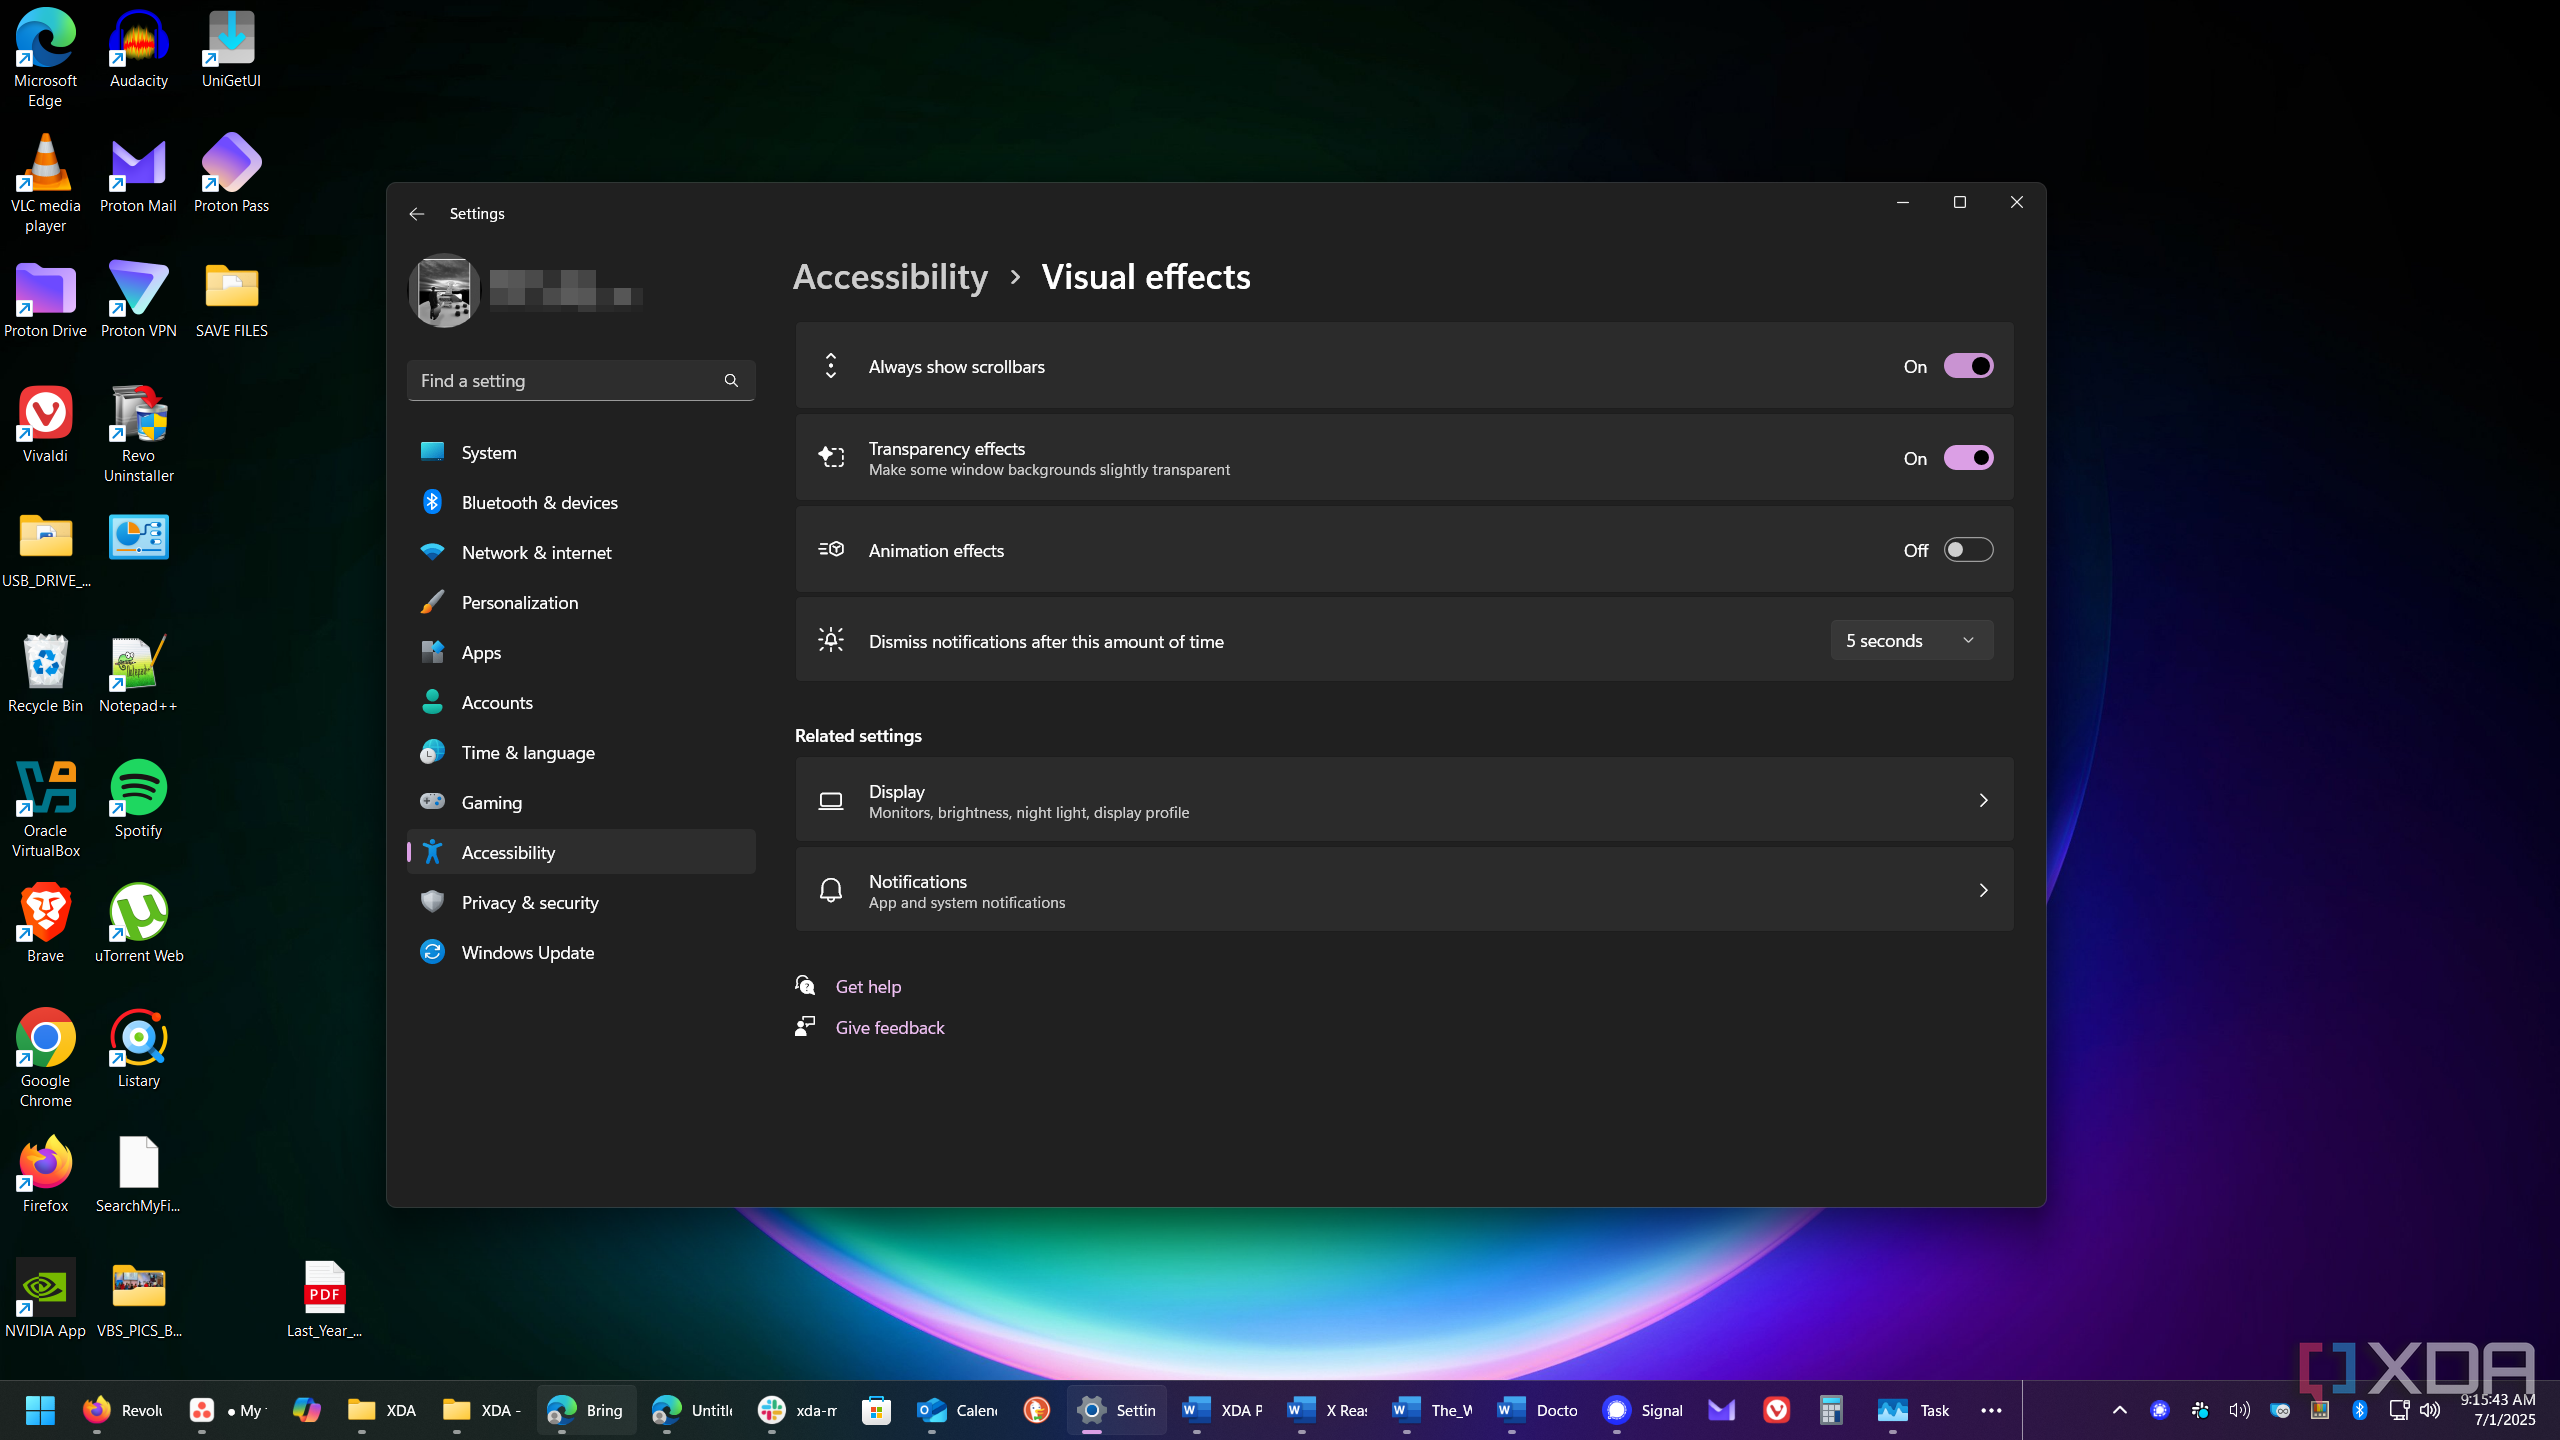Open Personalization category
2560x1440 pixels.
581,602
